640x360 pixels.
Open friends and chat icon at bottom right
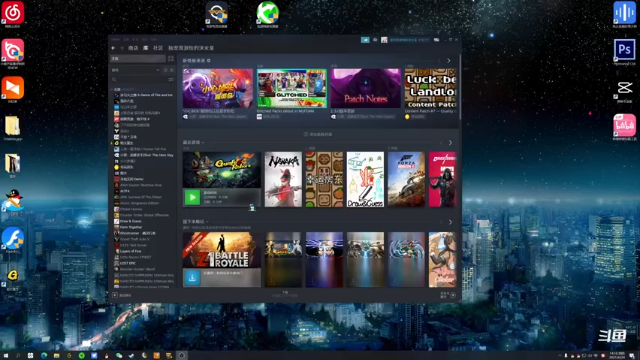click(x=453, y=295)
